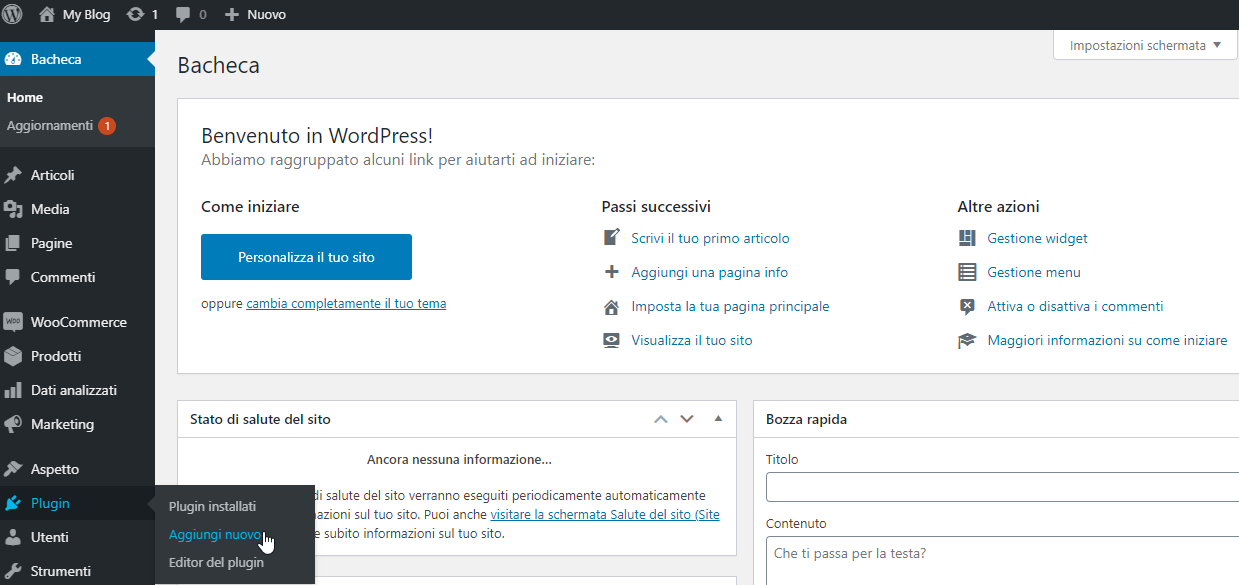Screen dimensions: 1239x585
Task: Click the My Blog site name
Action: click(x=86, y=15)
